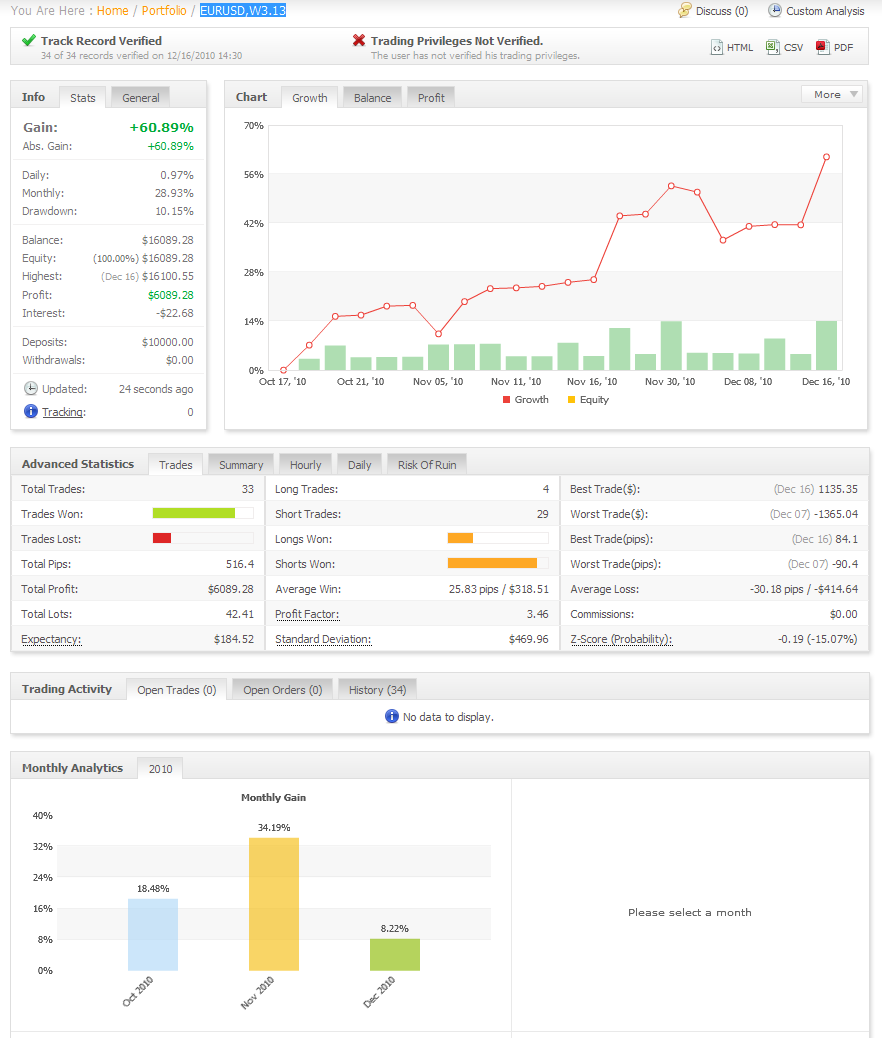
Task: Click the CSV export icon
Action: (772, 47)
